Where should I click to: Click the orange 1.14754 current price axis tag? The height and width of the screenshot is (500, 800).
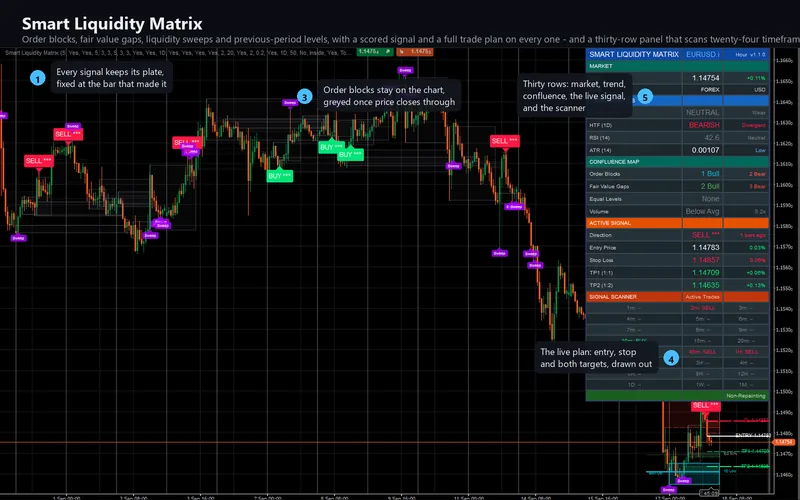(x=784, y=442)
